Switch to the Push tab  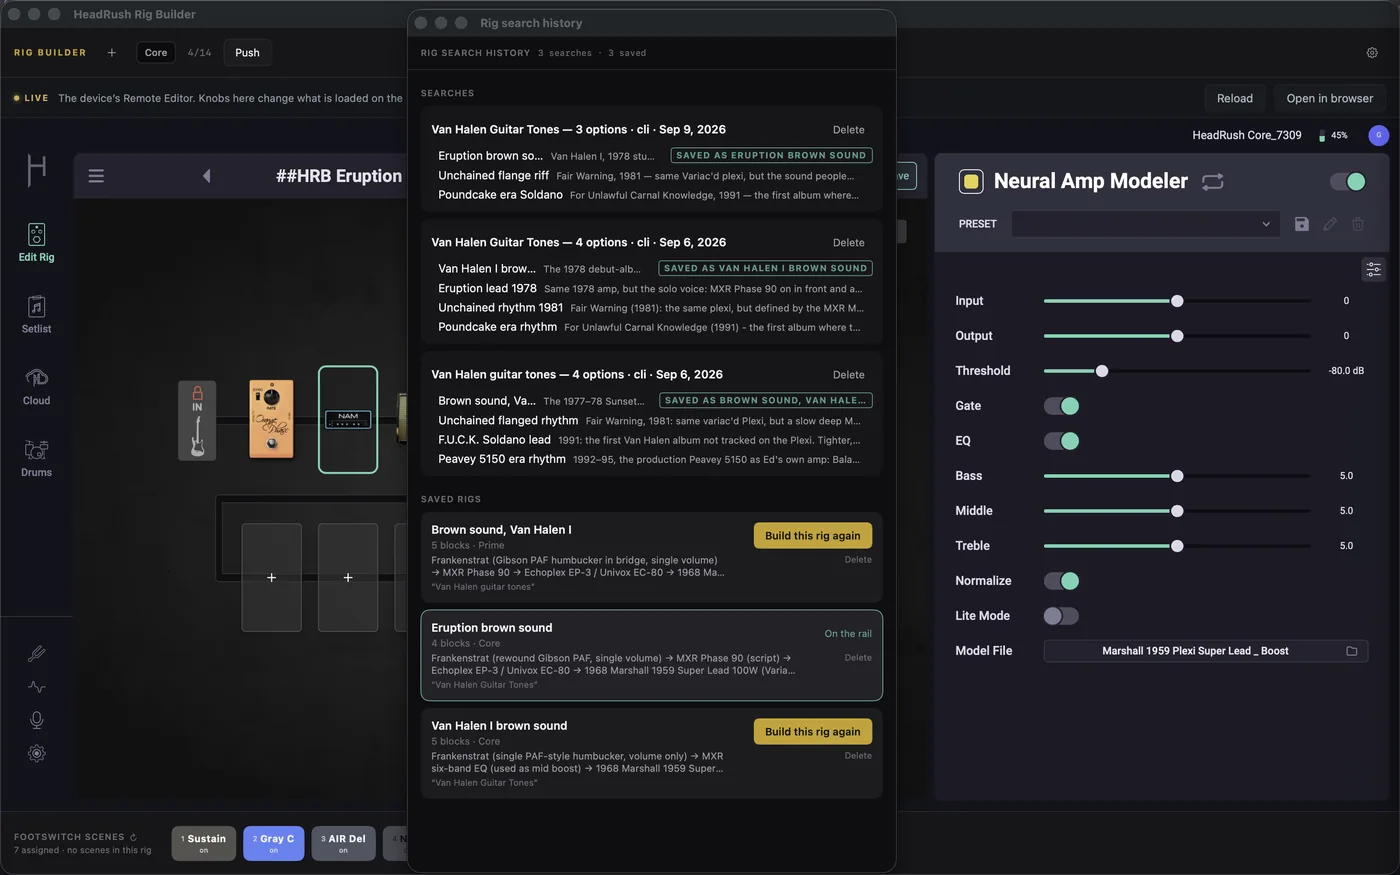248,53
